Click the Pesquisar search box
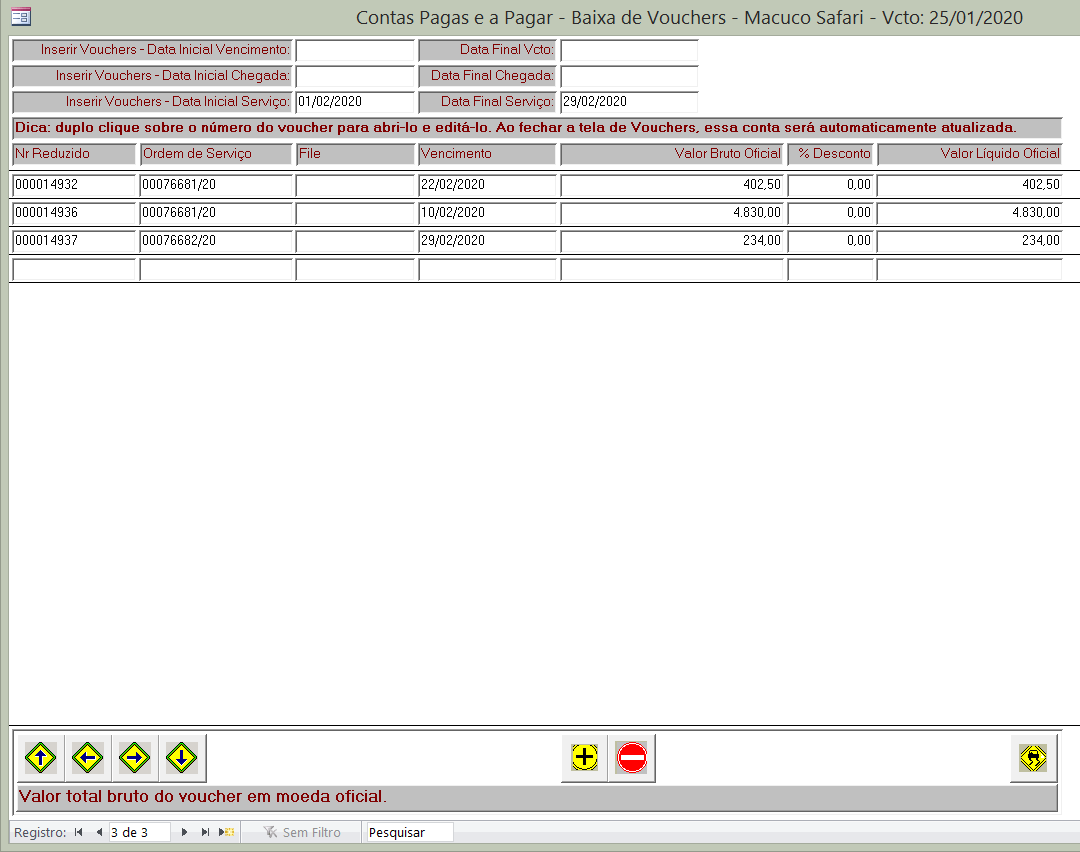The image size is (1080, 852). click(x=409, y=832)
